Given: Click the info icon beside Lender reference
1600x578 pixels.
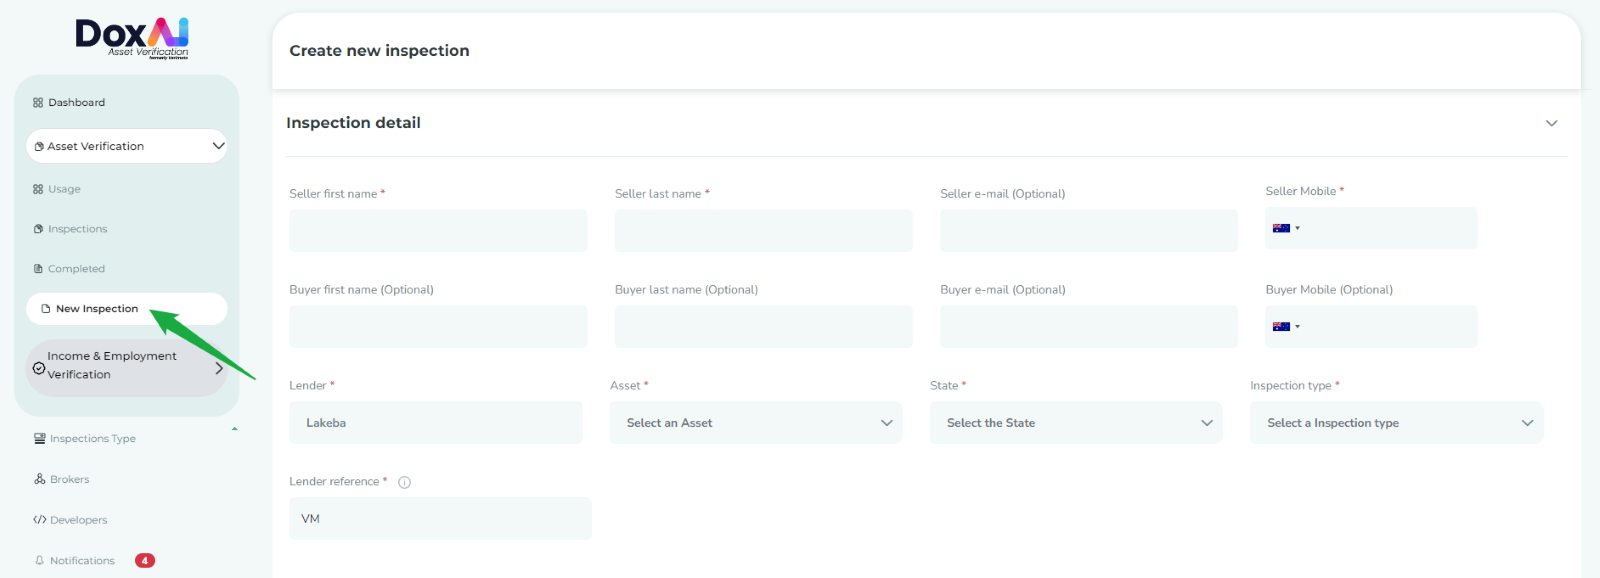Looking at the screenshot, I should point(405,482).
